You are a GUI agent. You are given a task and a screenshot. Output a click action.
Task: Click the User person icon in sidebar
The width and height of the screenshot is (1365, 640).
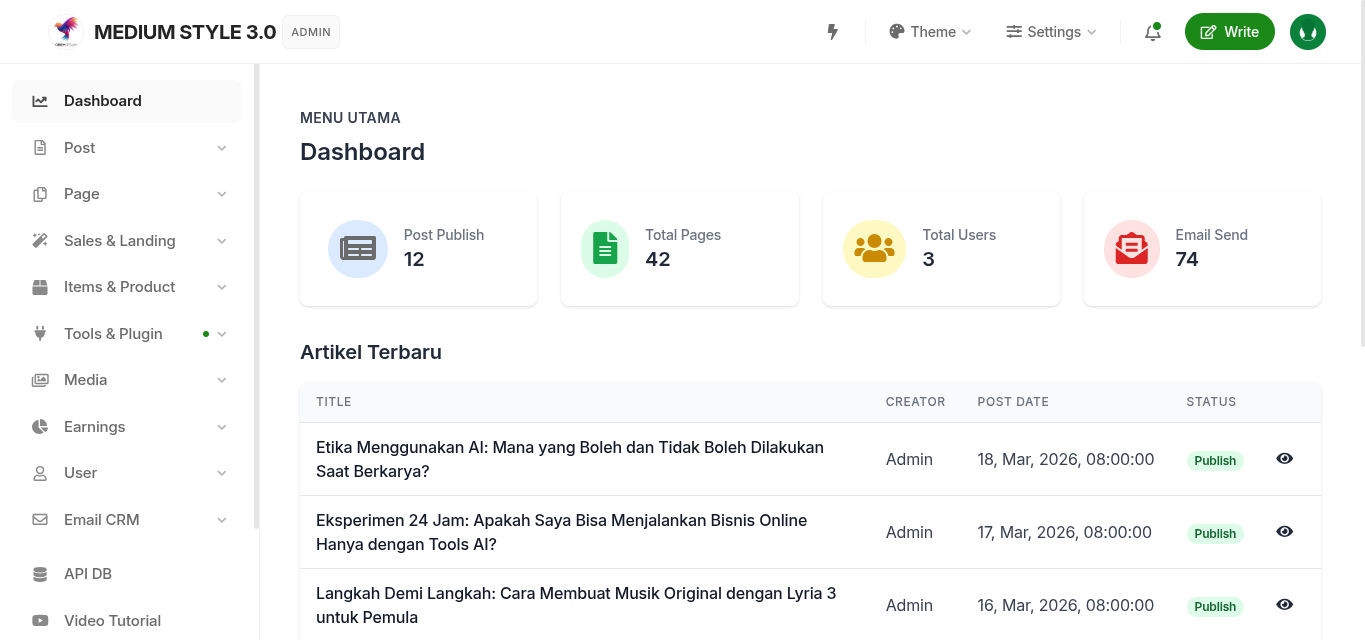click(40, 473)
